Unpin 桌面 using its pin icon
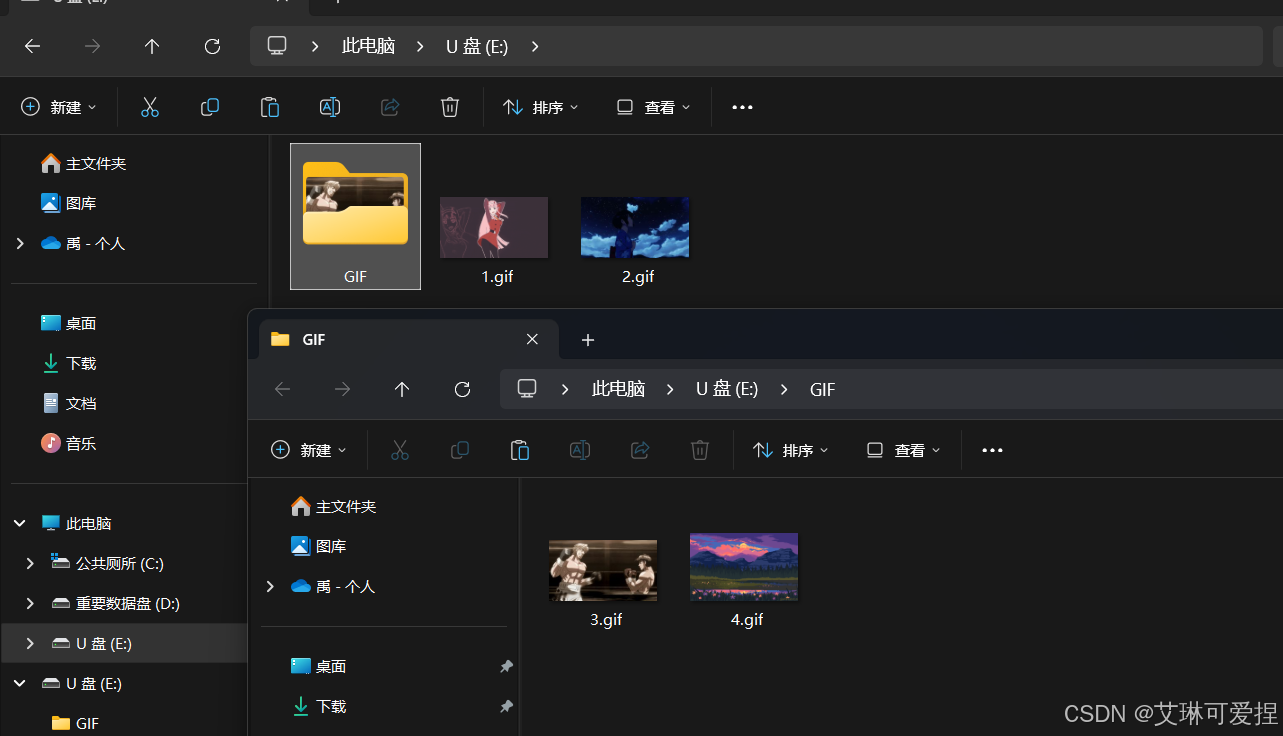Screen dimensions: 1283x736 (x=506, y=666)
